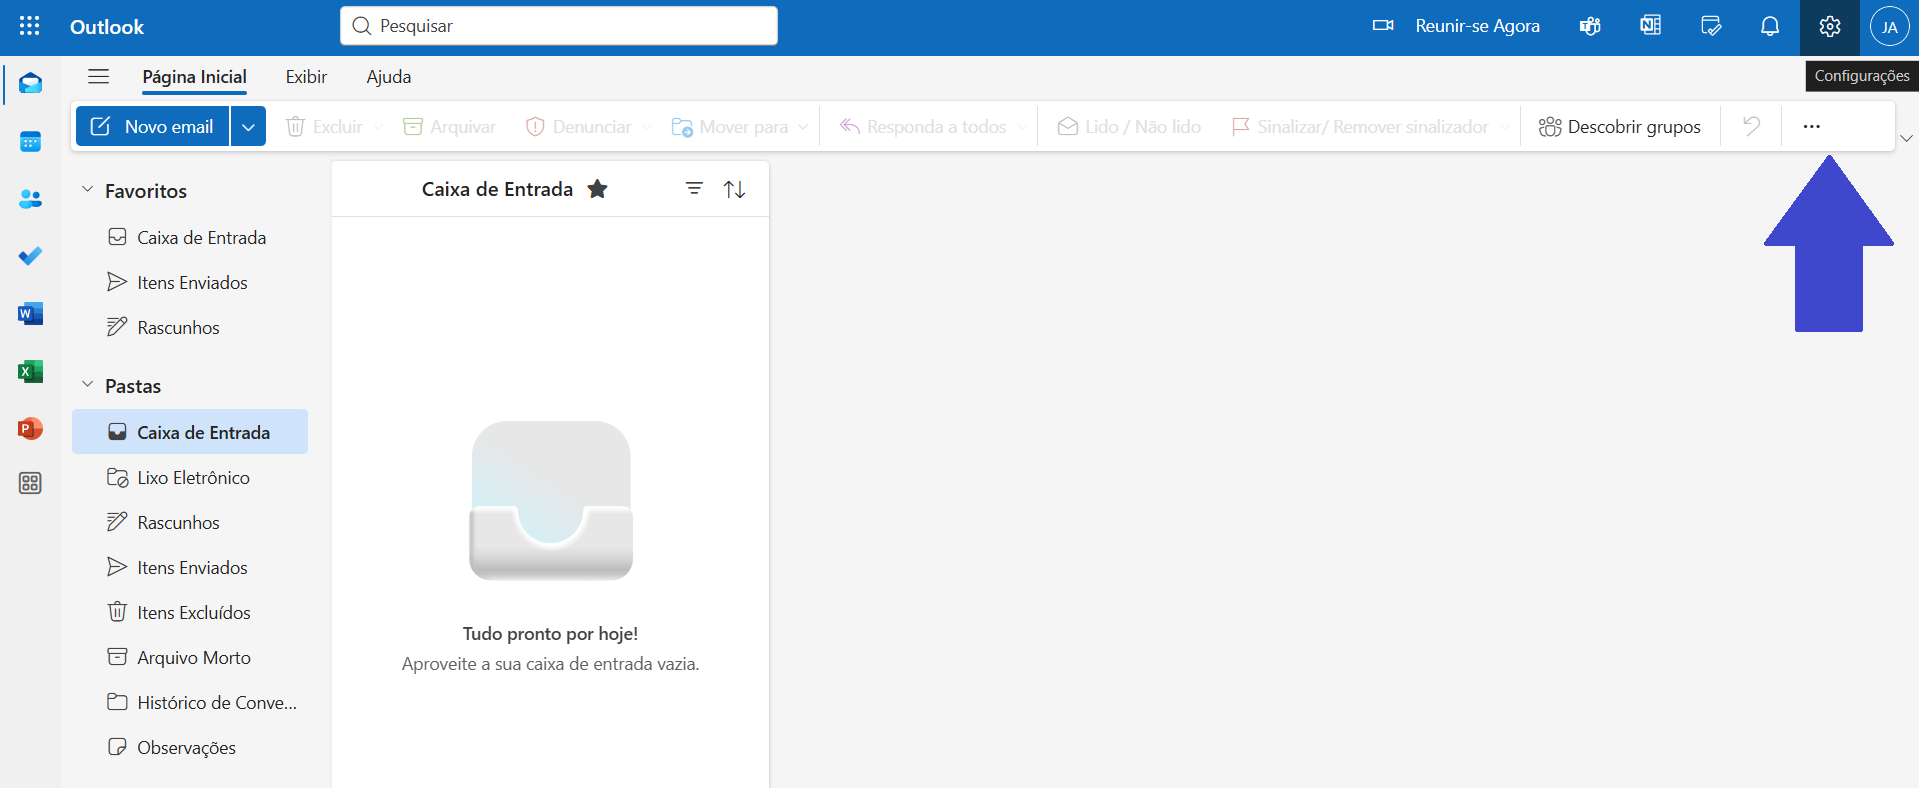Toggle navigation pane with hamburger icon

click(98, 77)
